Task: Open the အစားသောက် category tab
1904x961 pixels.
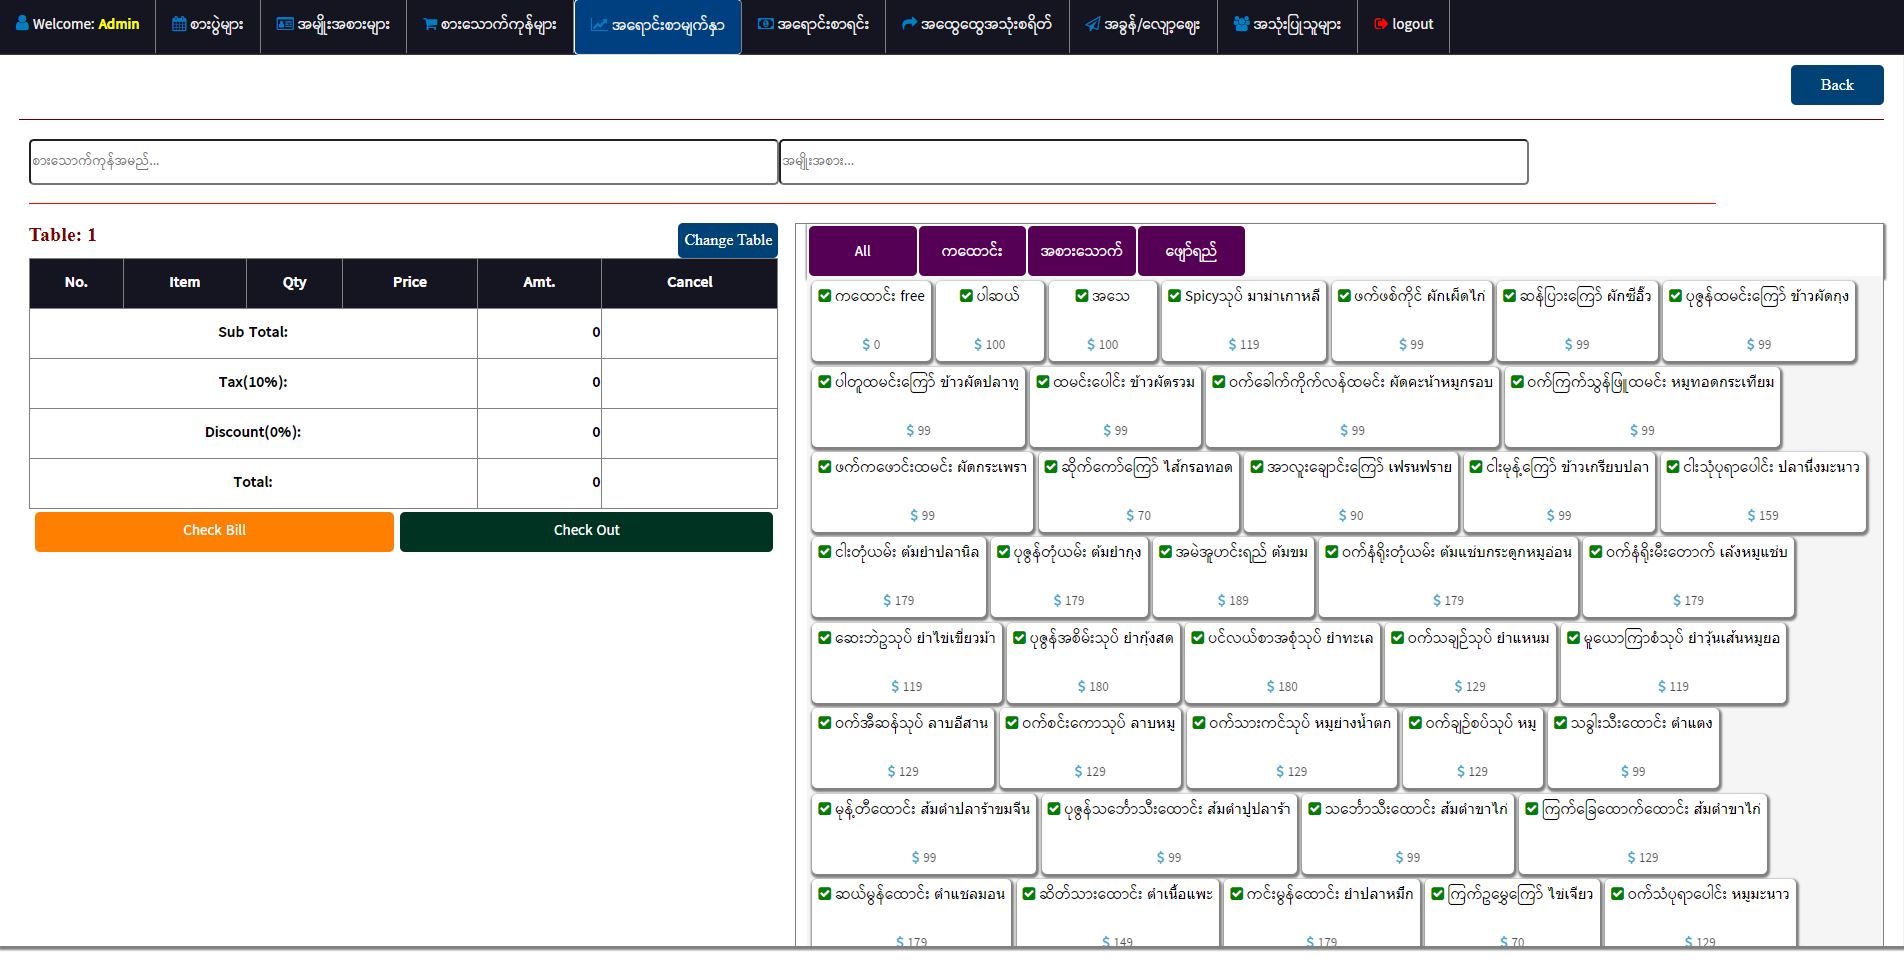Action: 1081,251
